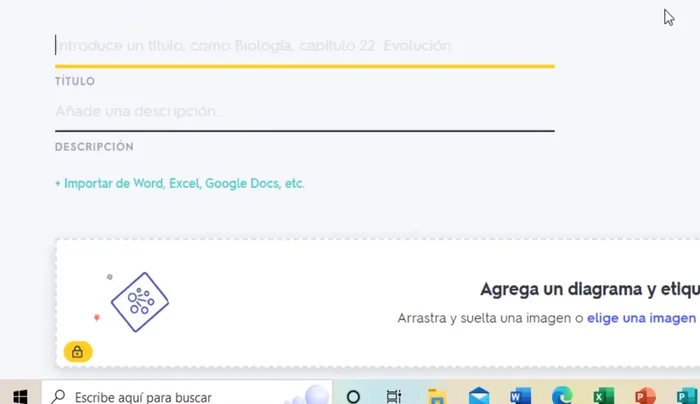Launch Excel from the taskbar

point(604,396)
